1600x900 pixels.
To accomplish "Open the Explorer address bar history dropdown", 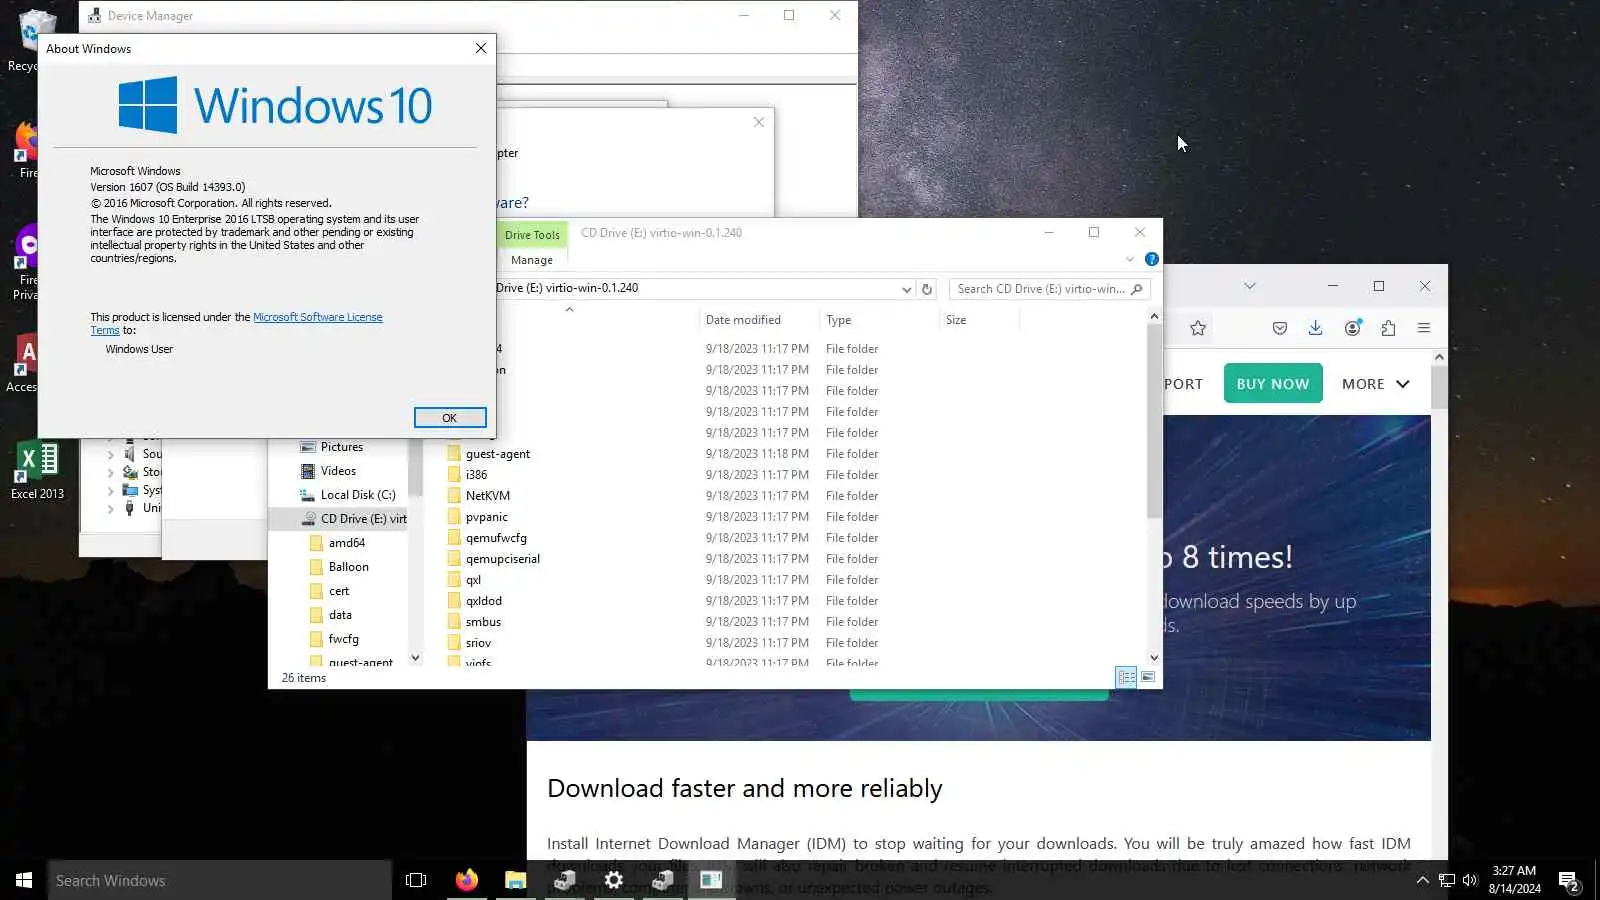I will pos(906,289).
